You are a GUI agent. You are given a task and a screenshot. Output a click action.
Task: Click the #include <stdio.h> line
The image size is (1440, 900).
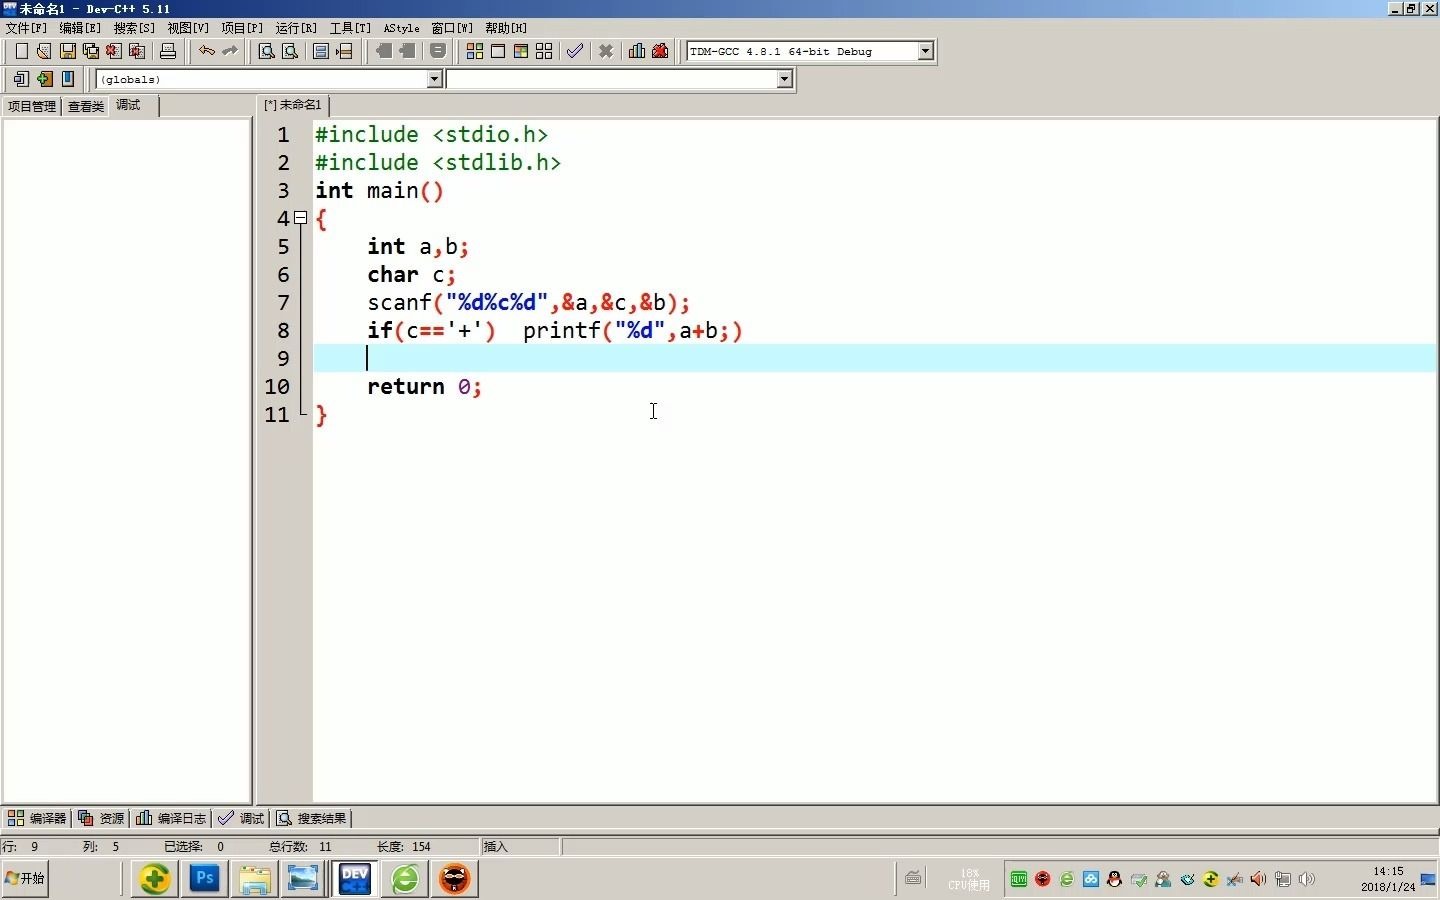coord(431,134)
